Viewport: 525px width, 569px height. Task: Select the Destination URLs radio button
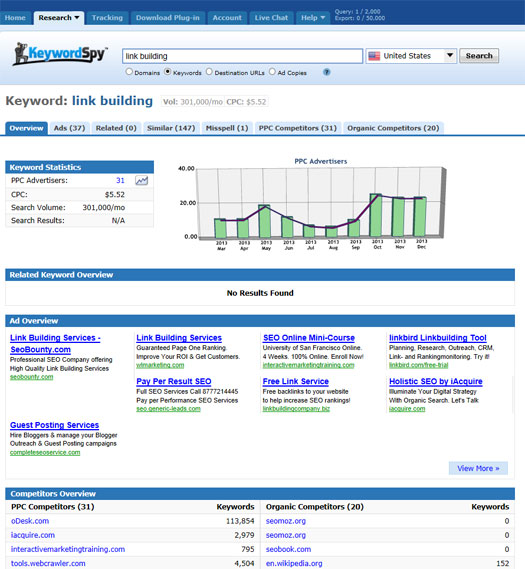tap(209, 71)
